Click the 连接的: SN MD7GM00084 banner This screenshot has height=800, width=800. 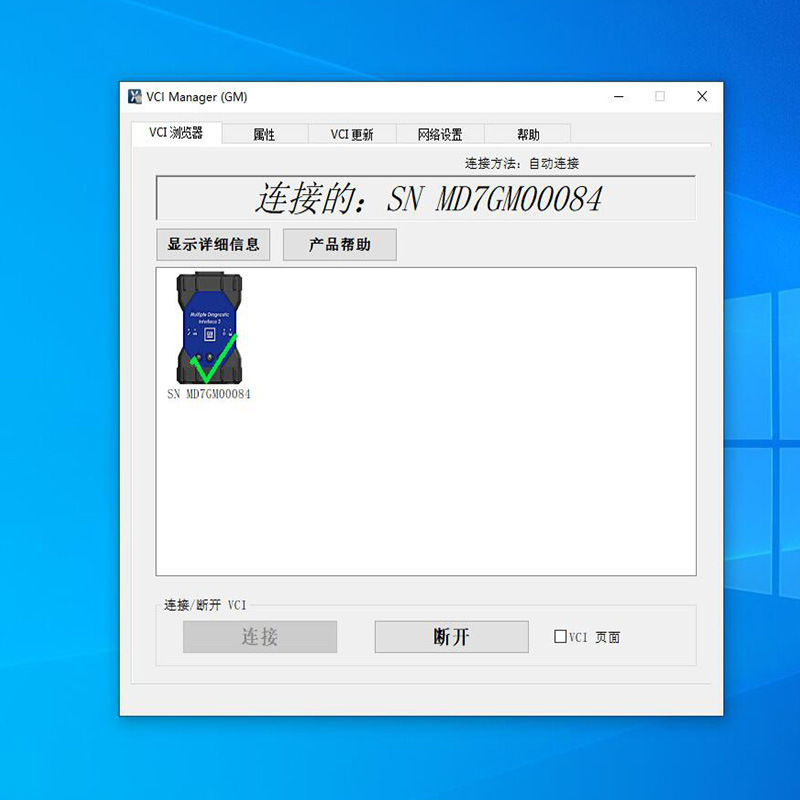point(426,198)
